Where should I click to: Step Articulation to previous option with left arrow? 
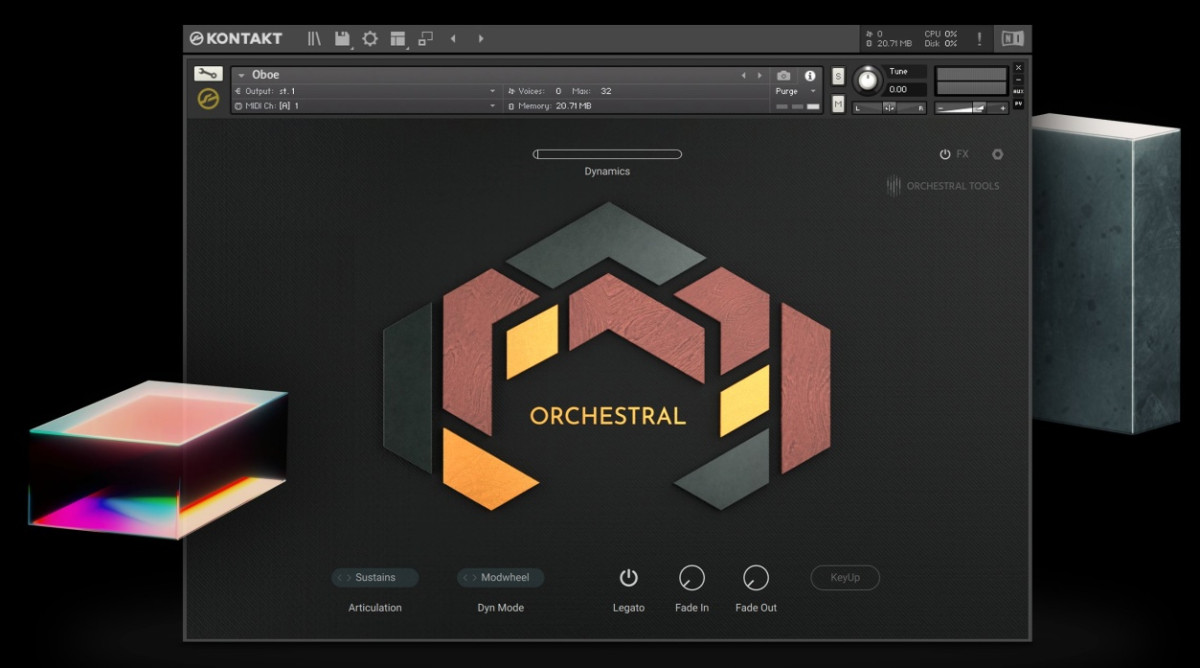pos(339,578)
